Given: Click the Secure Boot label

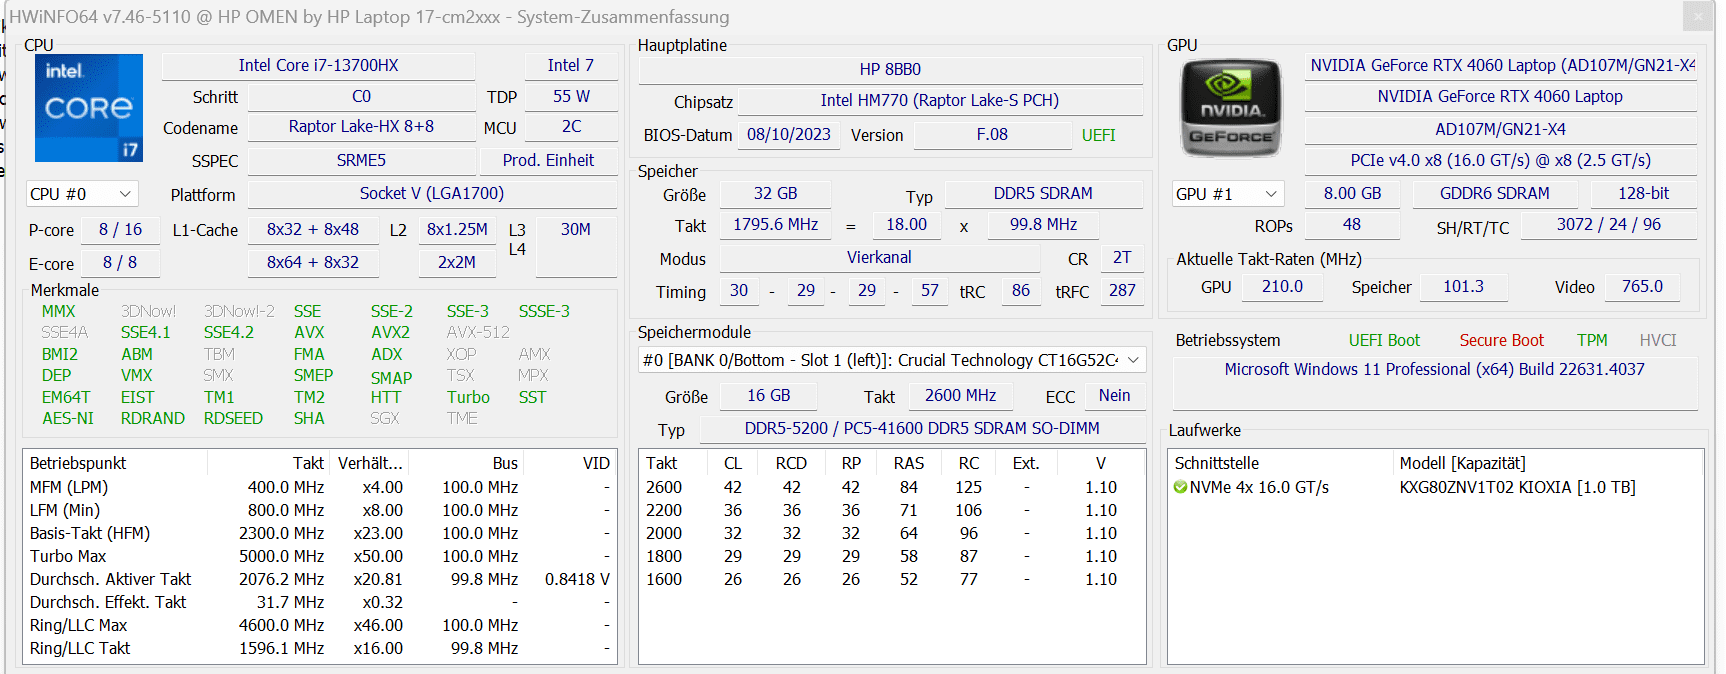Looking at the screenshot, I should pos(1501,340).
